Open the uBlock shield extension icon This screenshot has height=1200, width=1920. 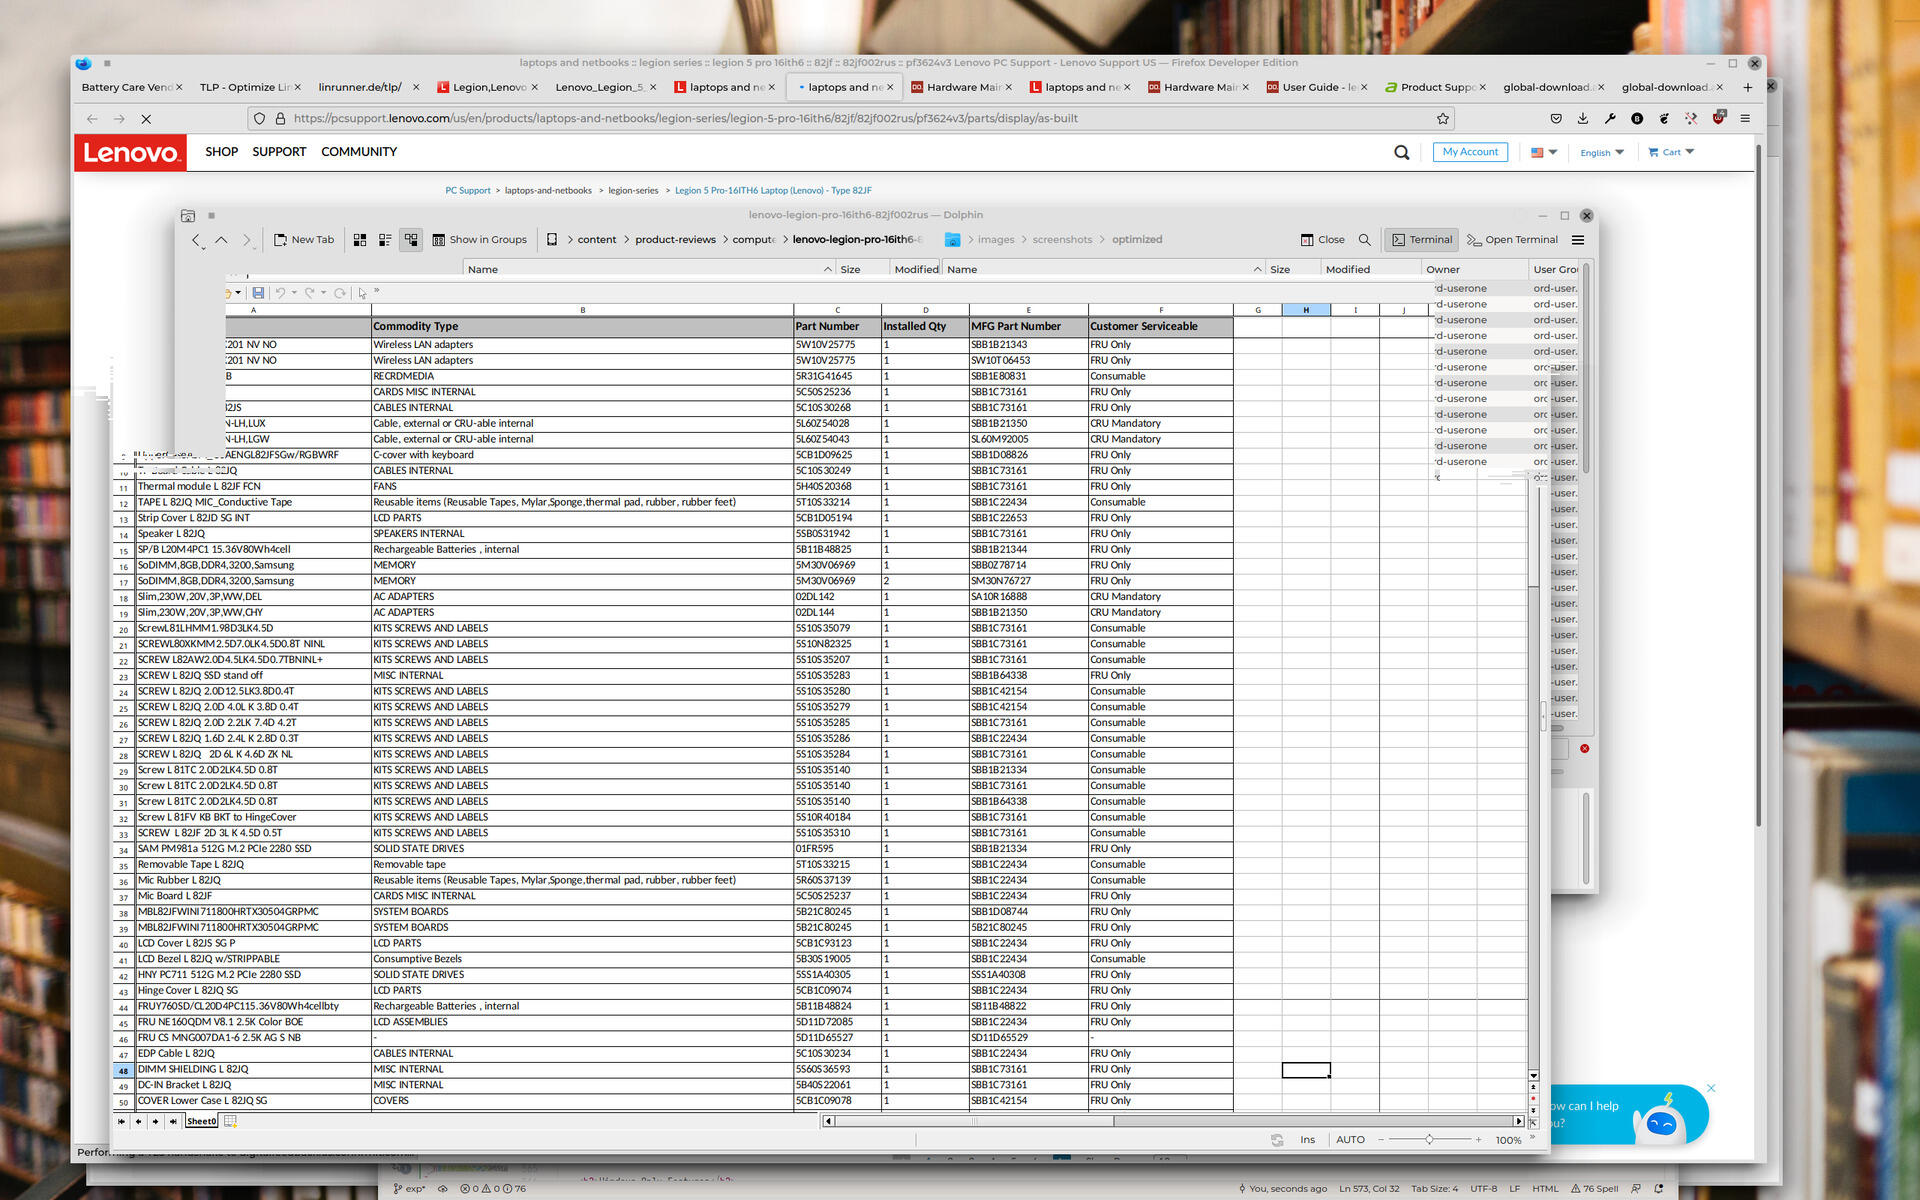click(1718, 118)
